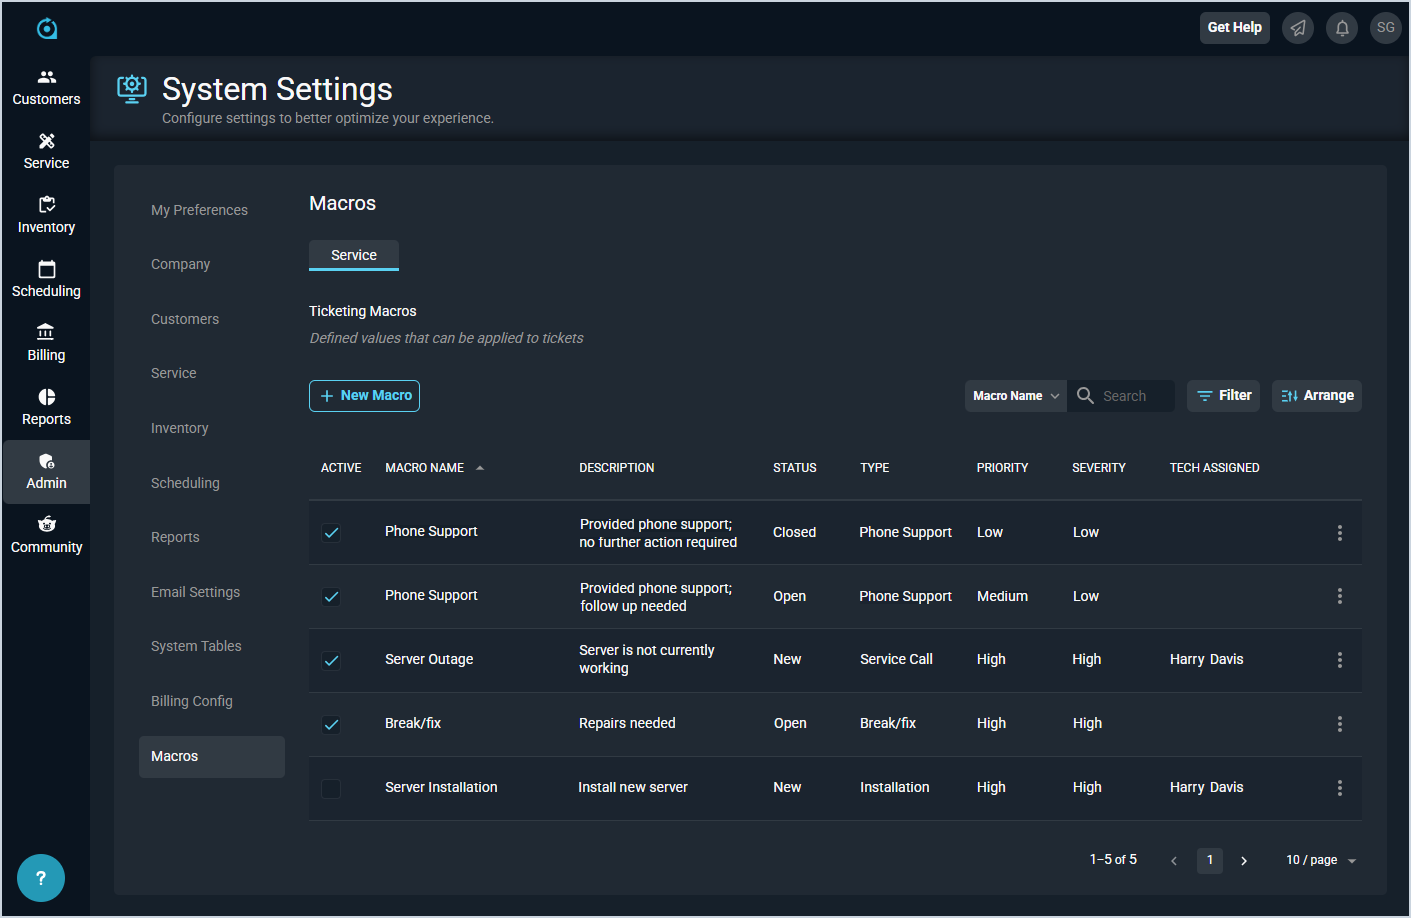Click the paper plane send icon

[x=1298, y=28]
